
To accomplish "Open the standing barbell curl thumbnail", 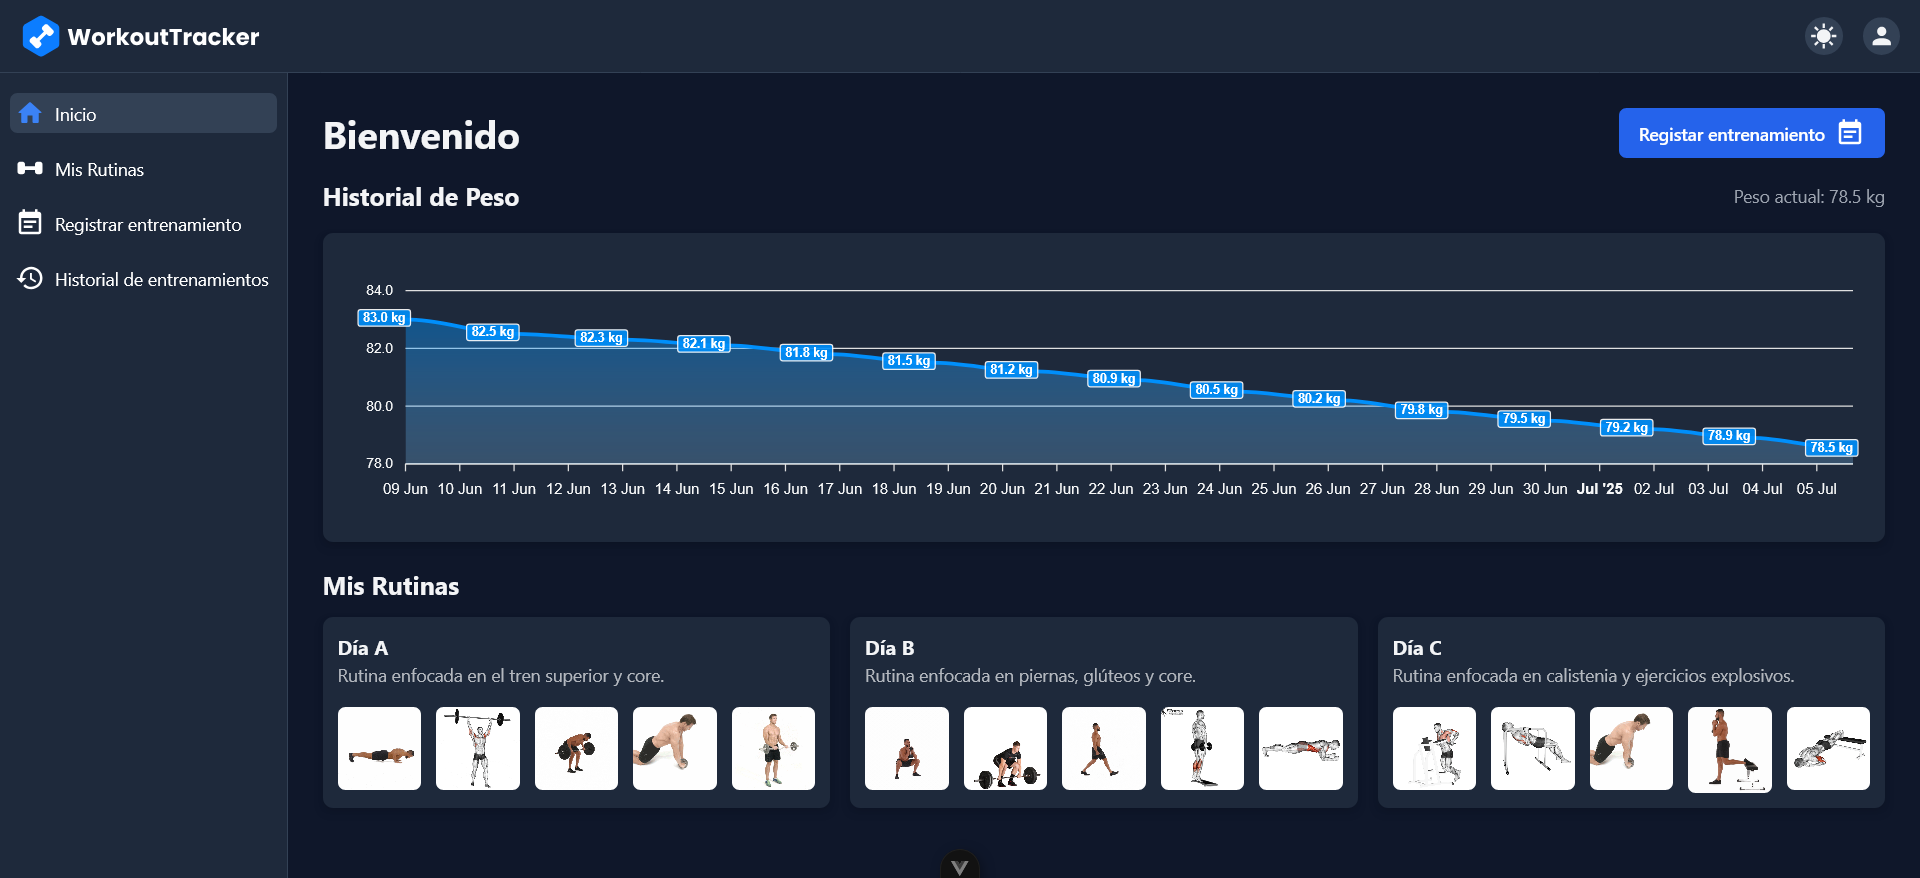I will coord(773,749).
